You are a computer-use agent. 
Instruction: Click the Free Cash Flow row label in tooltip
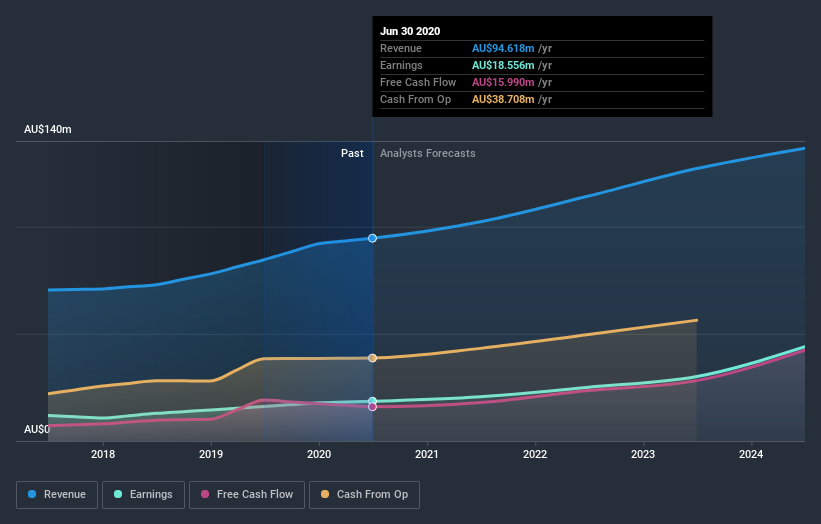pos(418,82)
